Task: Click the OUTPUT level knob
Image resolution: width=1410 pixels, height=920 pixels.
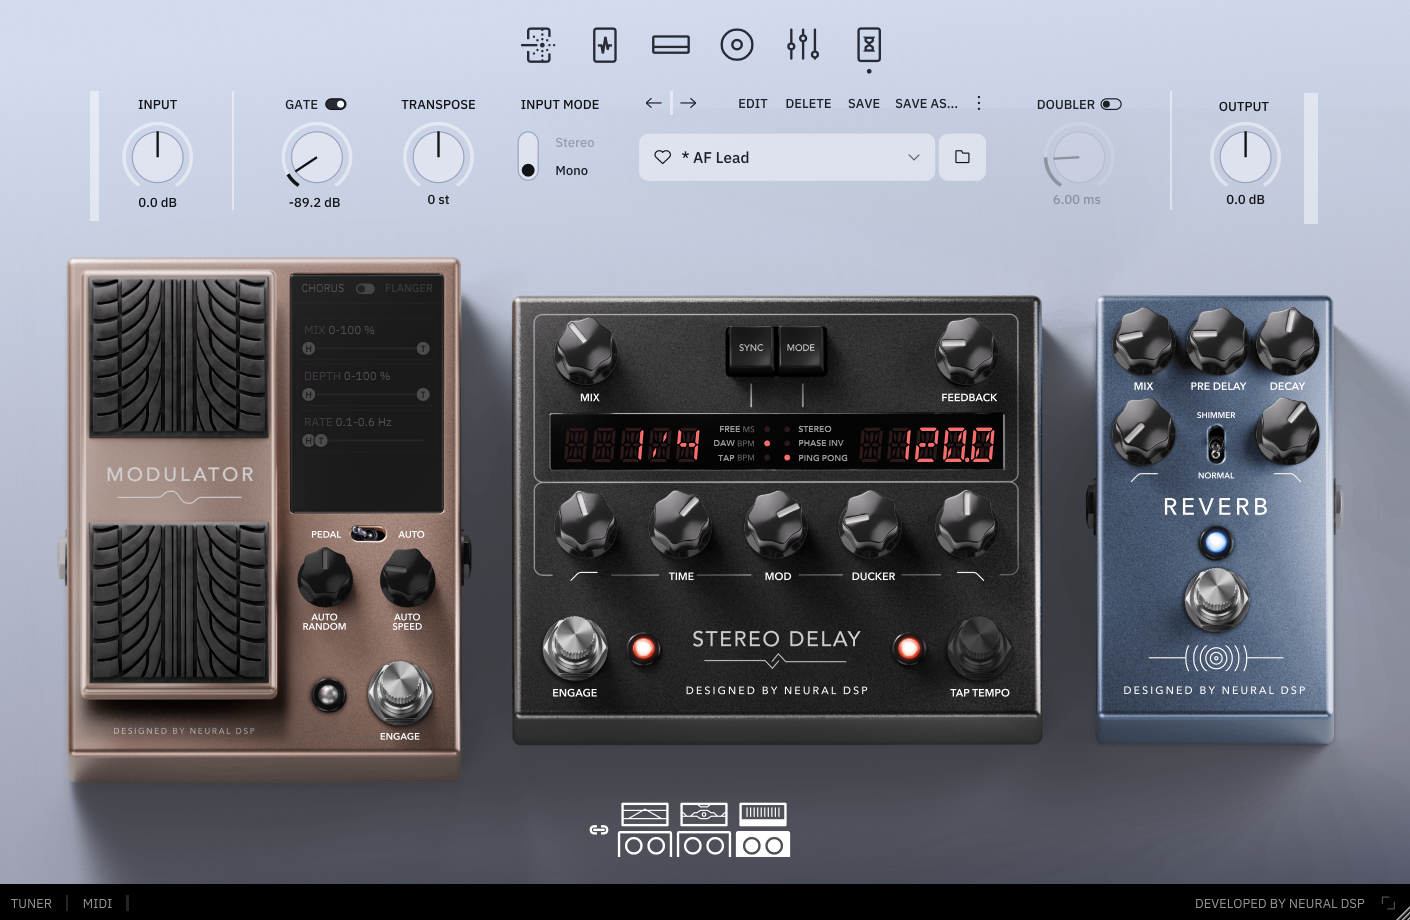Action: point(1245,157)
